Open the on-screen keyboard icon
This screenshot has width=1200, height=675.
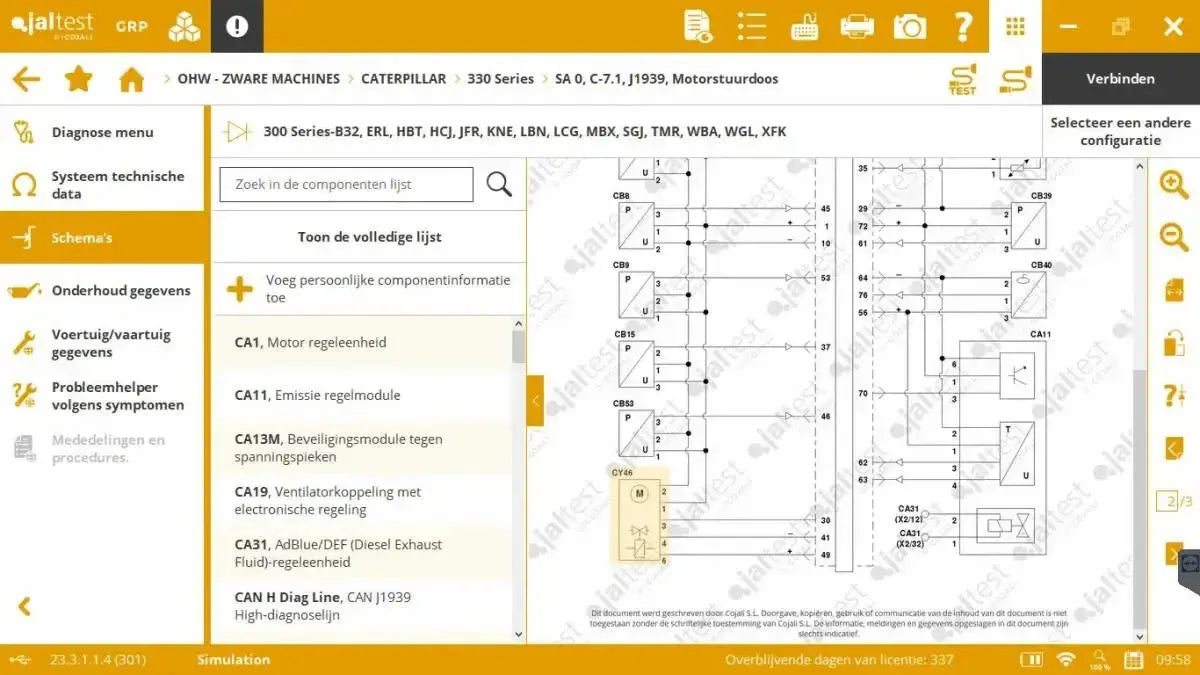click(804, 27)
